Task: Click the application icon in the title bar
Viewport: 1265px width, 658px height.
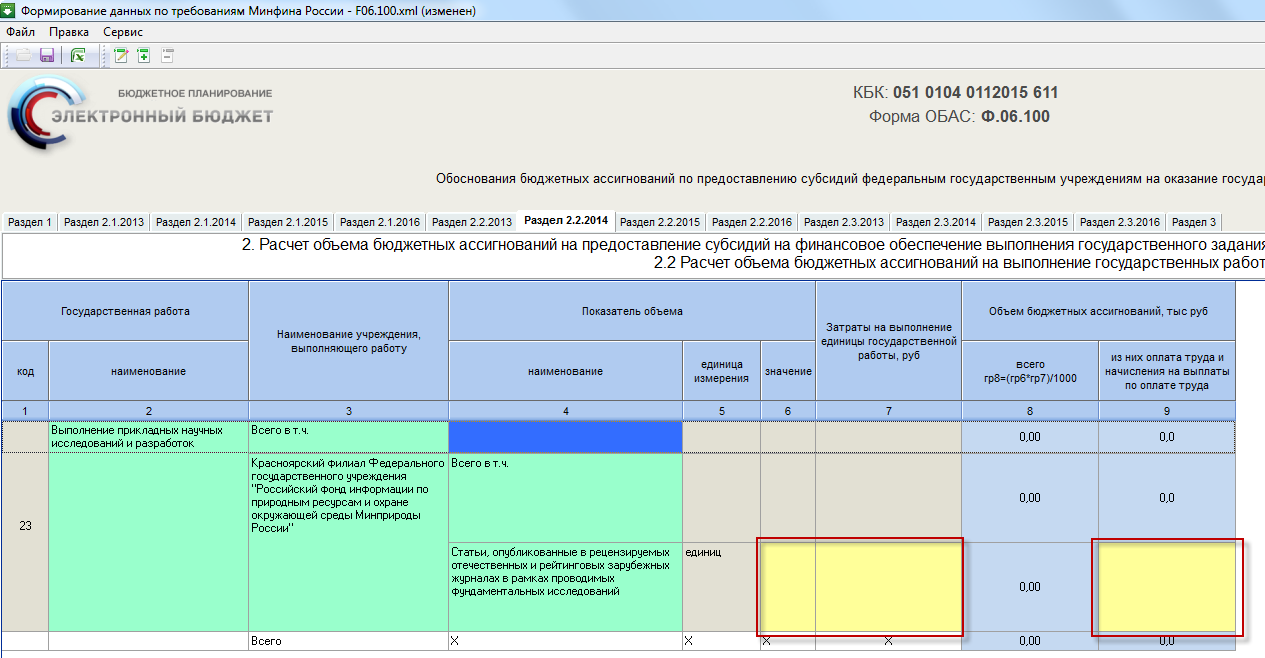Action: [10, 11]
